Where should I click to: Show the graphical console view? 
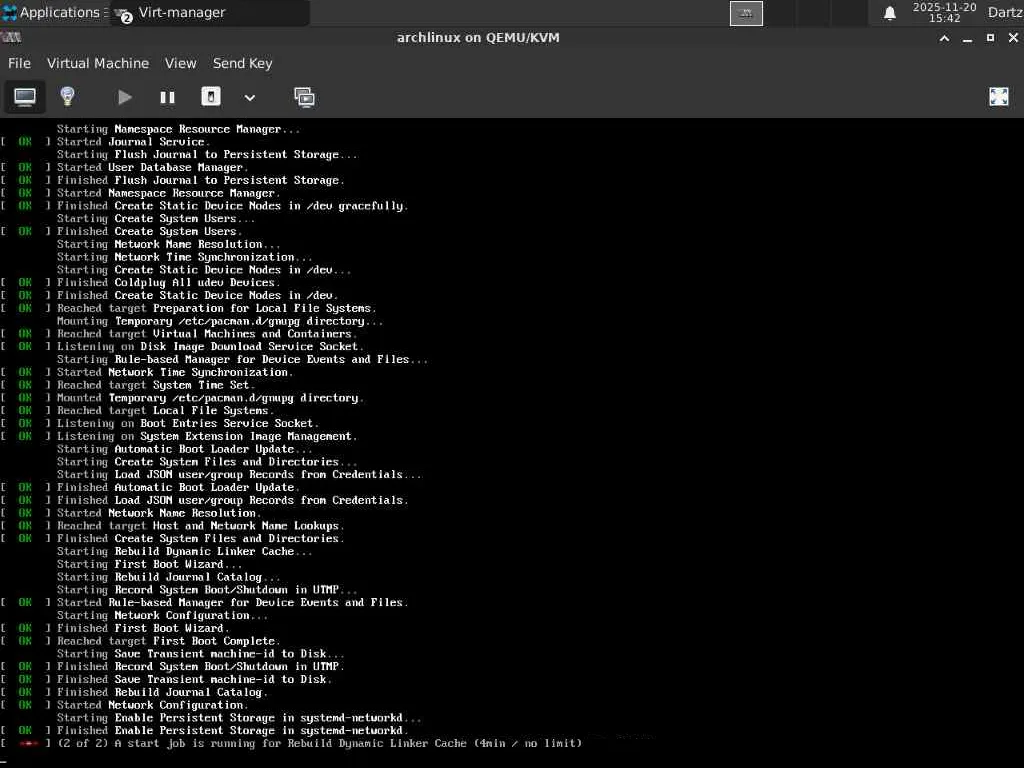click(x=25, y=97)
